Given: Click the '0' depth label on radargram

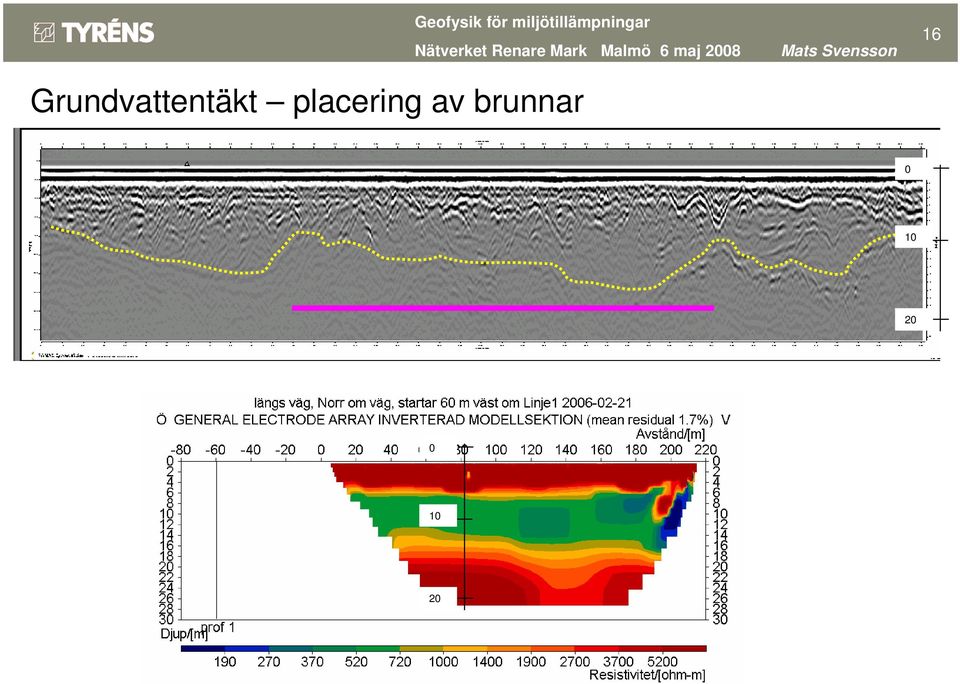Looking at the screenshot, I should [x=907, y=170].
